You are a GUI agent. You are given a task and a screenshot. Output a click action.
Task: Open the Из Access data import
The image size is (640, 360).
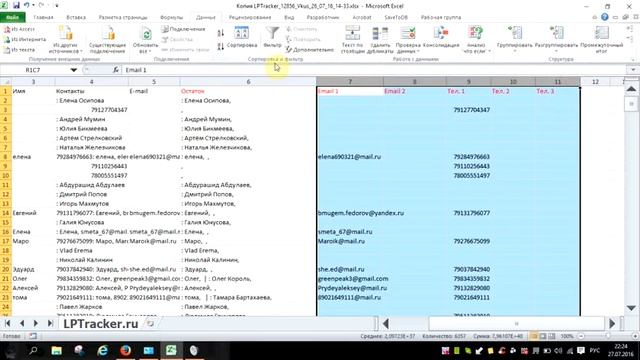tap(20, 29)
